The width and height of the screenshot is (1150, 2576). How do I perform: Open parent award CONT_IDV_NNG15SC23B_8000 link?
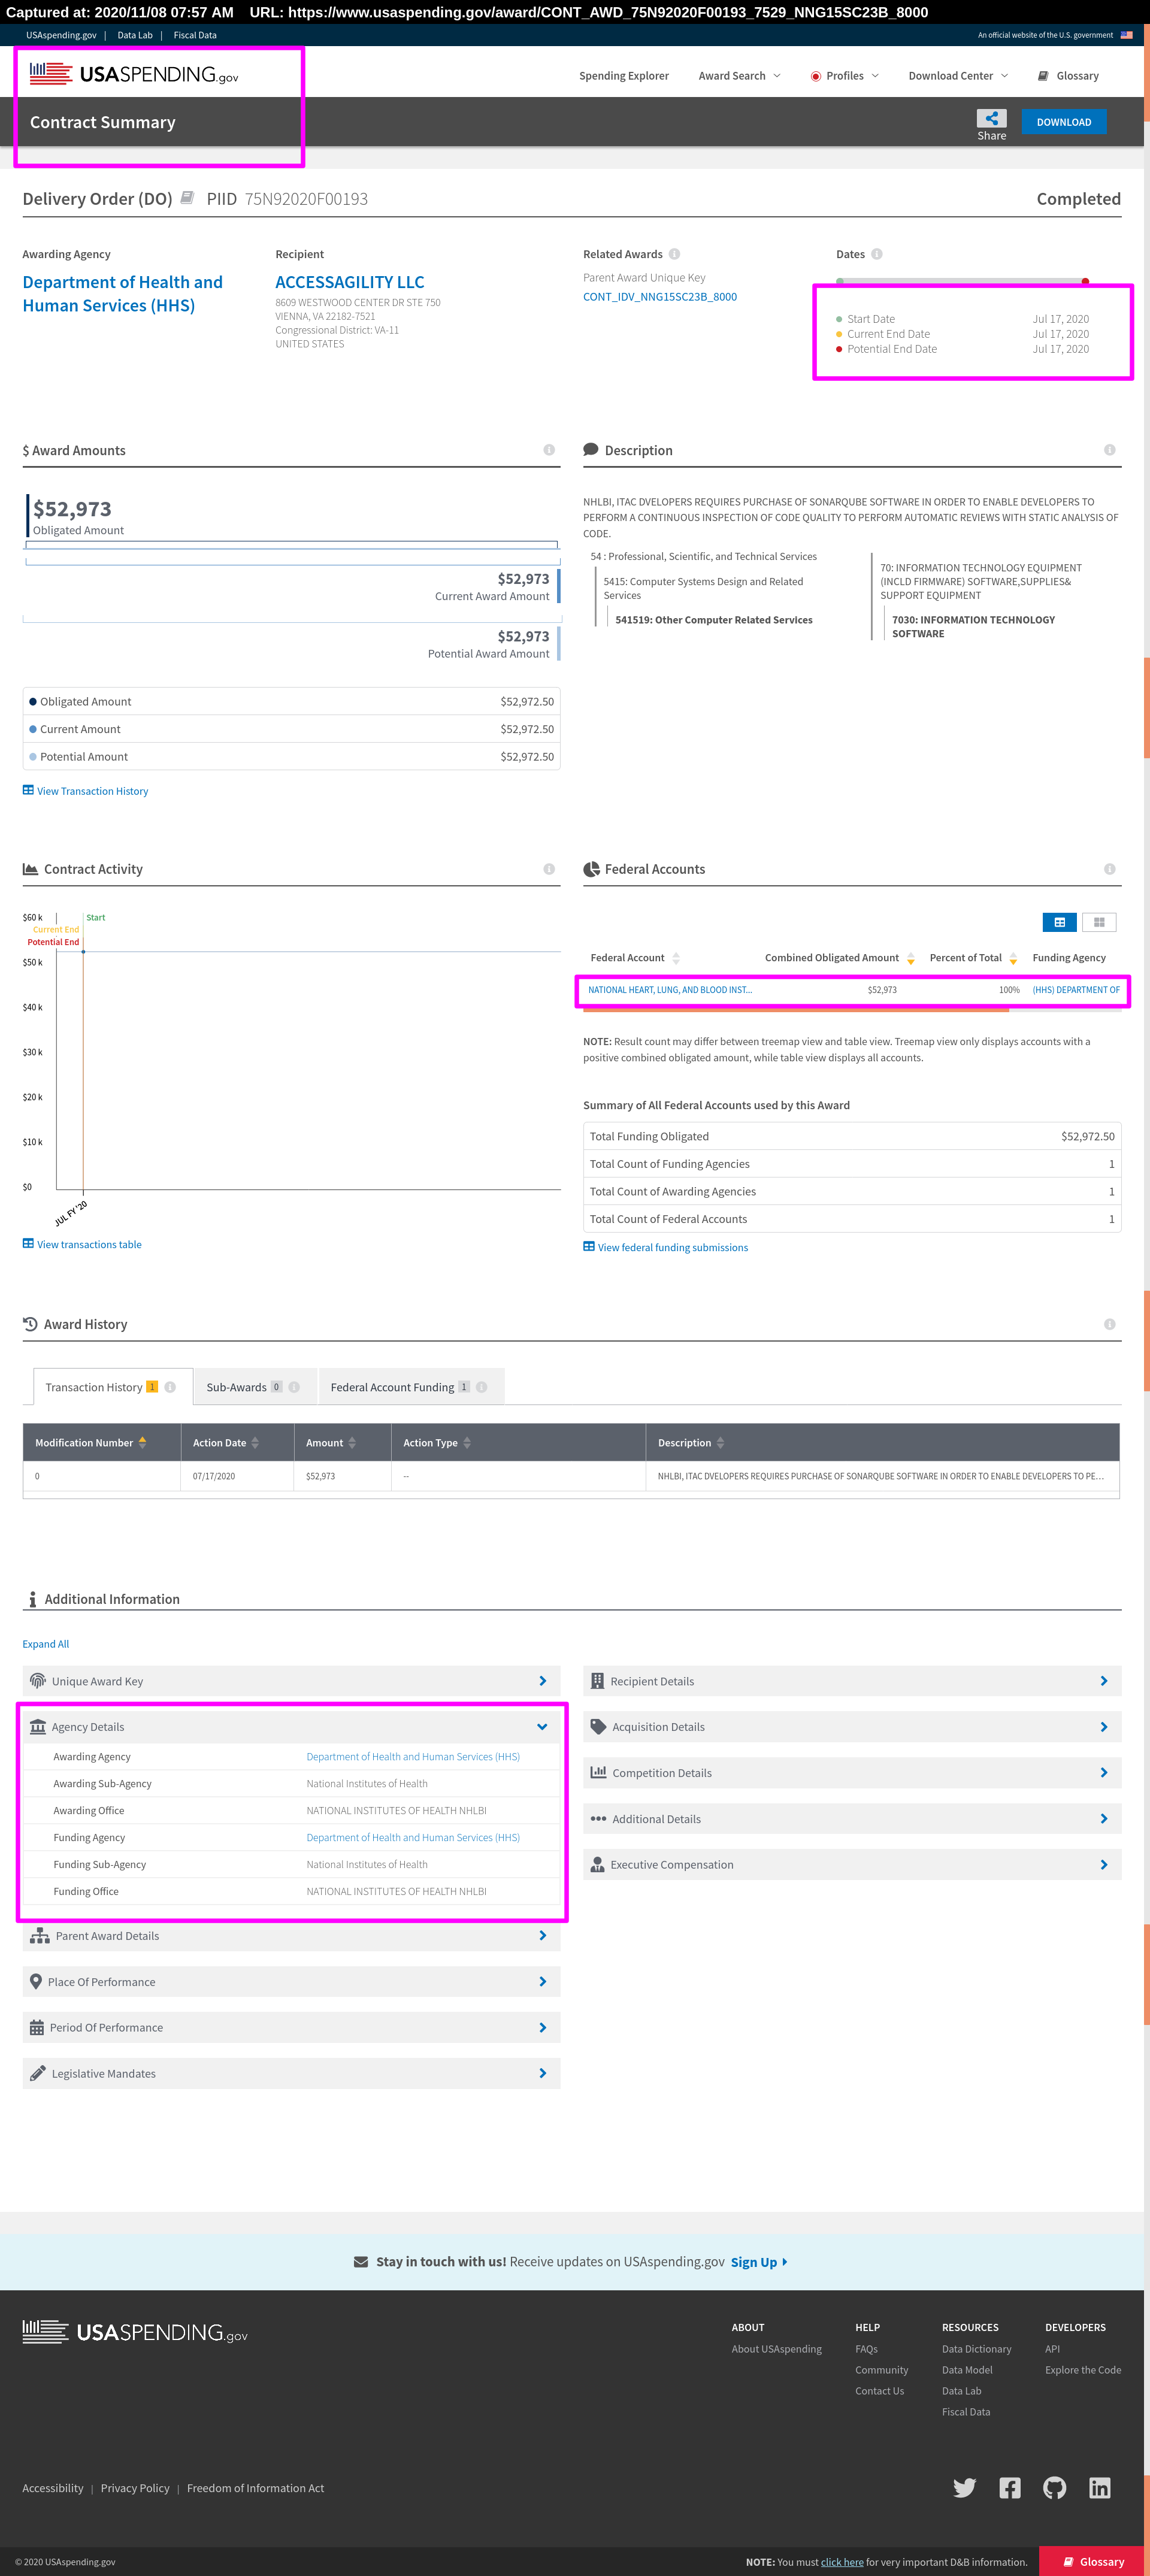pos(660,297)
